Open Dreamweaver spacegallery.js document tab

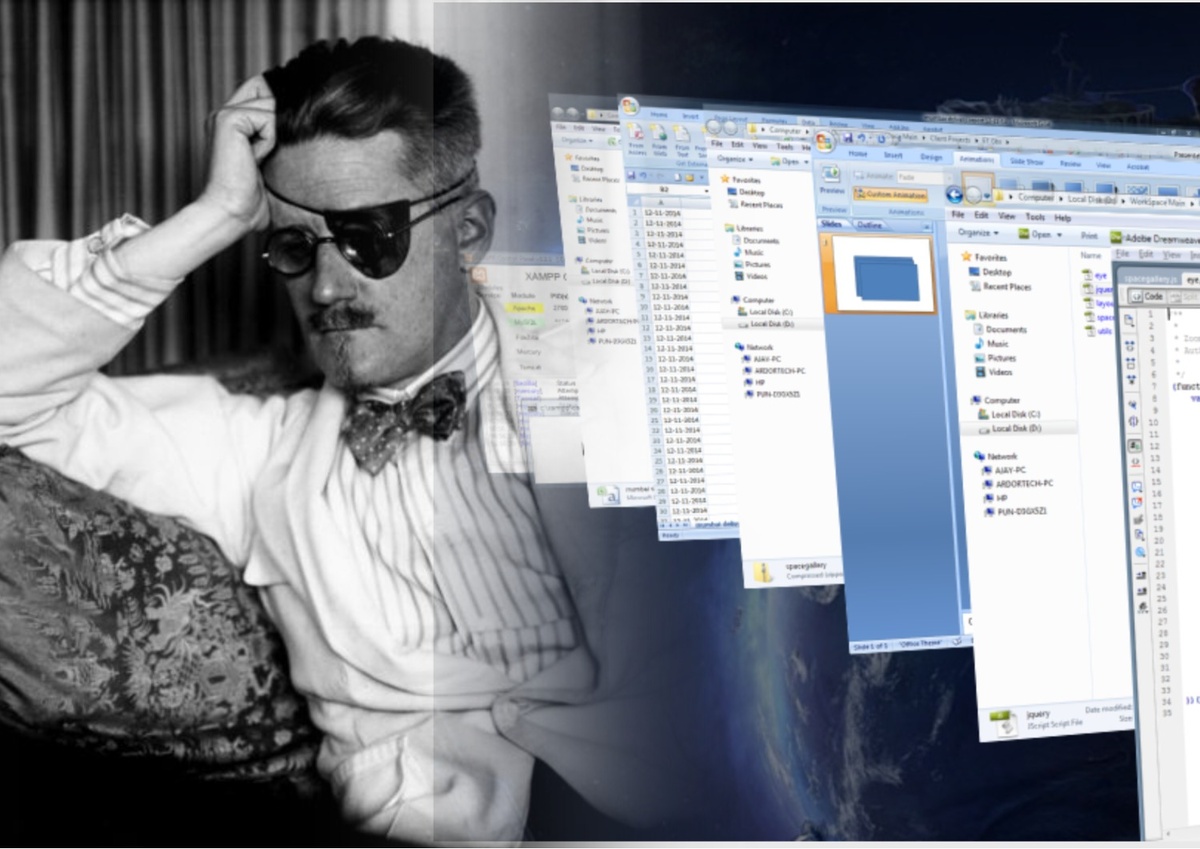tap(1151, 279)
